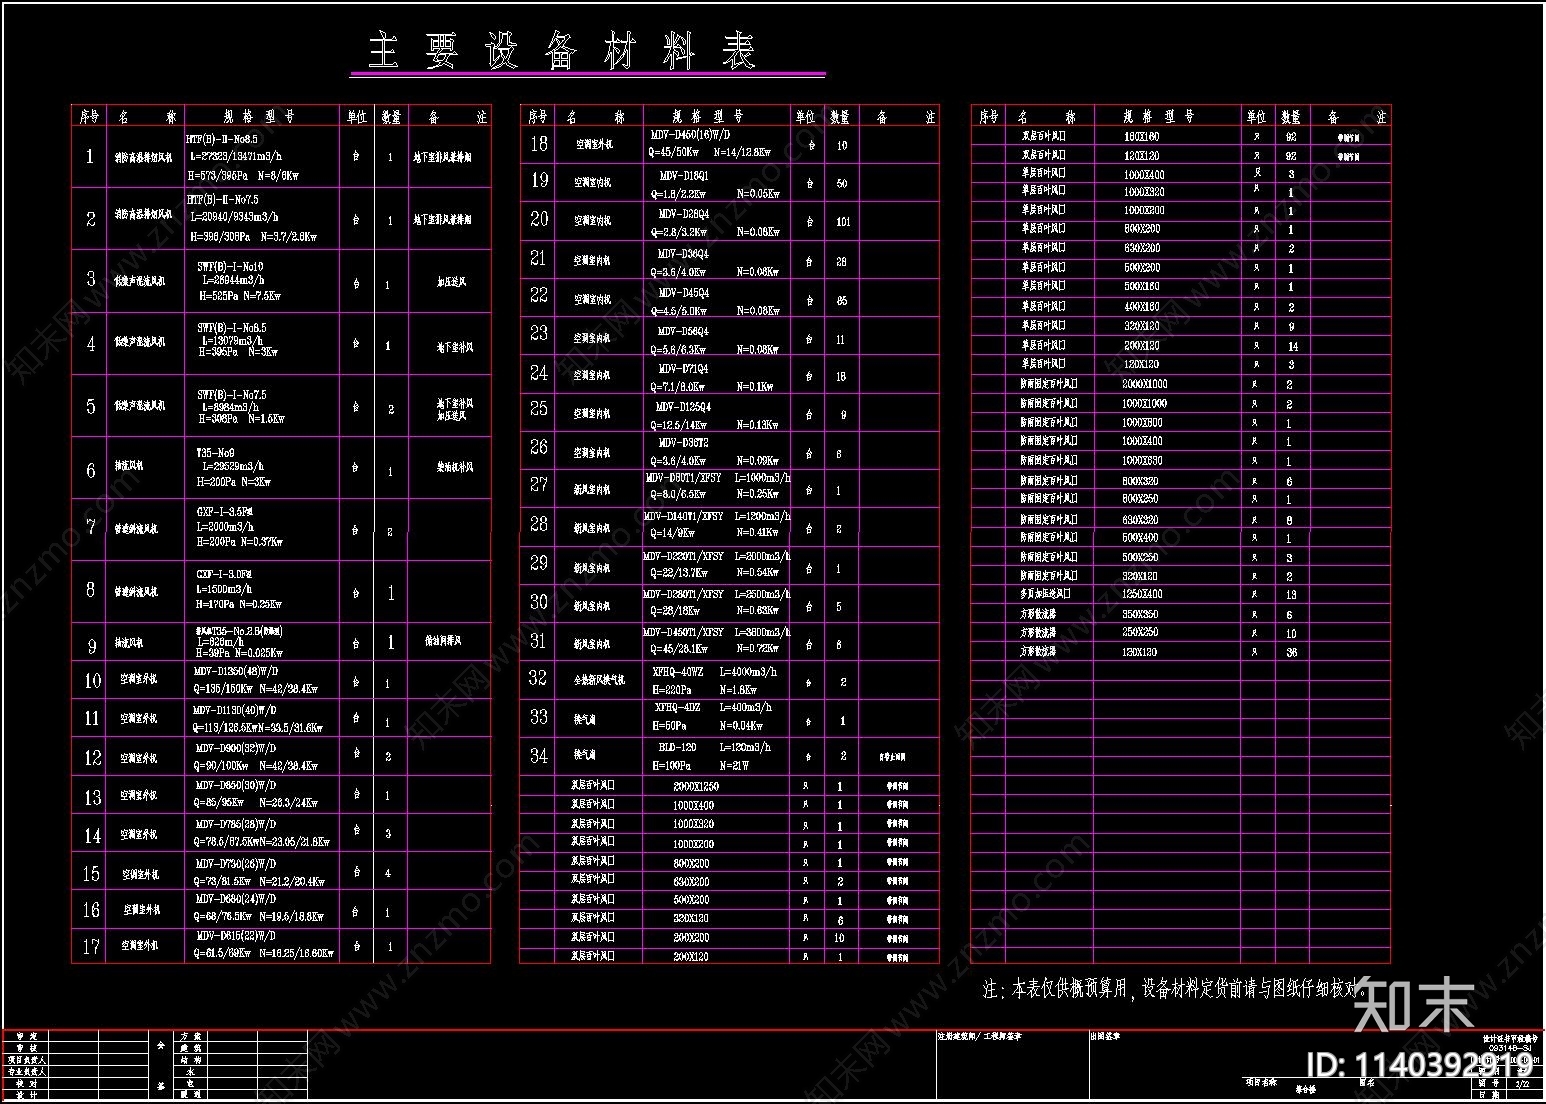Click the 2000X1250 louver size cell
1546x1104 pixels.
click(x=695, y=786)
